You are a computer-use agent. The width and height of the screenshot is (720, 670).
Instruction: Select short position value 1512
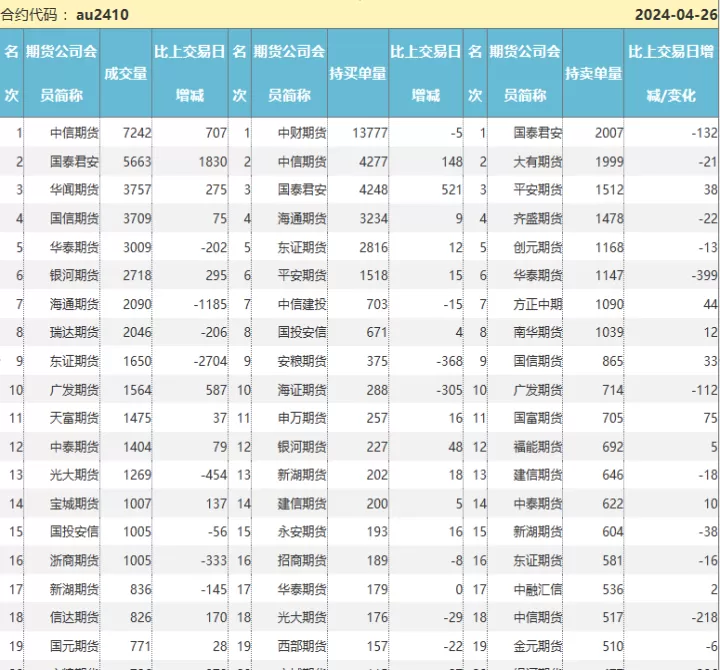pyautogui.click(x=609, y=190)
